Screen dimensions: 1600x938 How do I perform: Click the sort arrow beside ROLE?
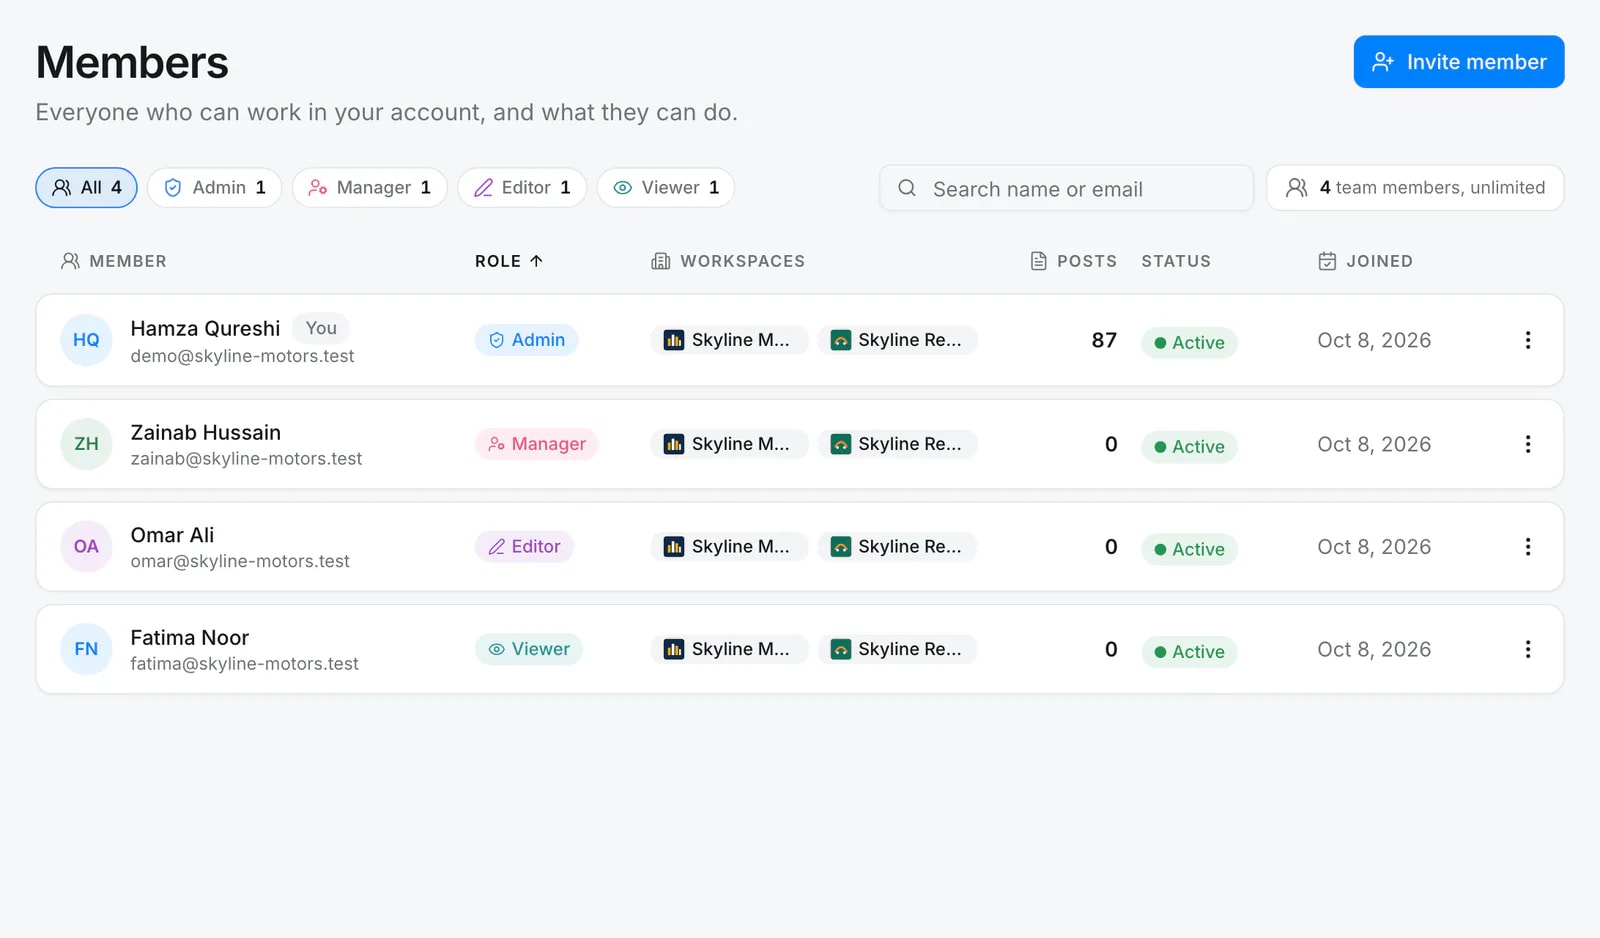tap(536, 261)
